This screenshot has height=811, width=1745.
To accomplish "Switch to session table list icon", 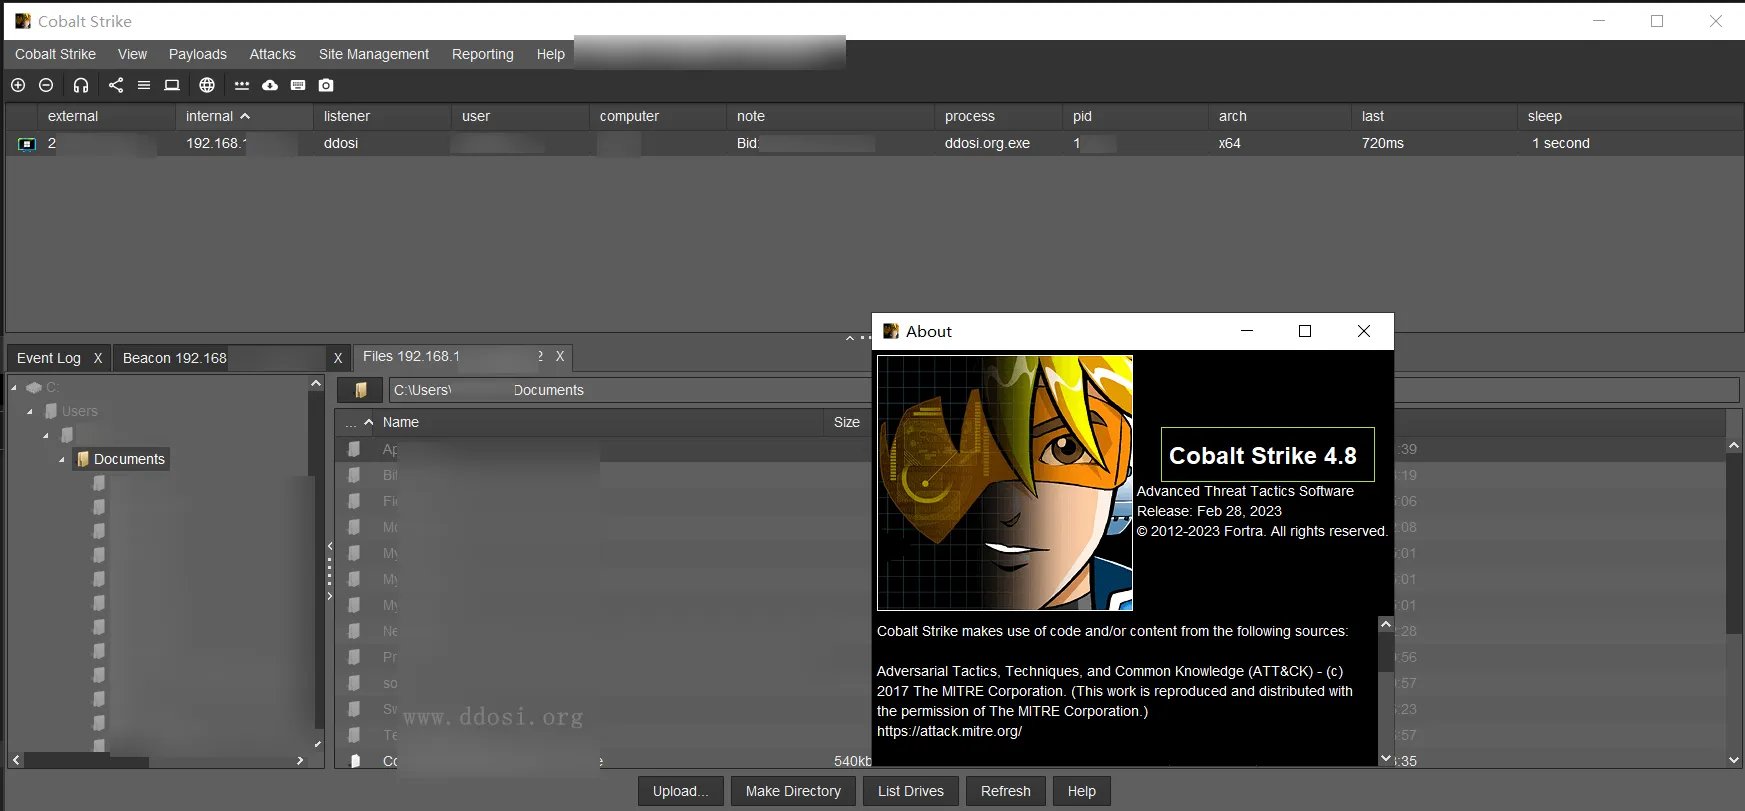I will (144, 85).
